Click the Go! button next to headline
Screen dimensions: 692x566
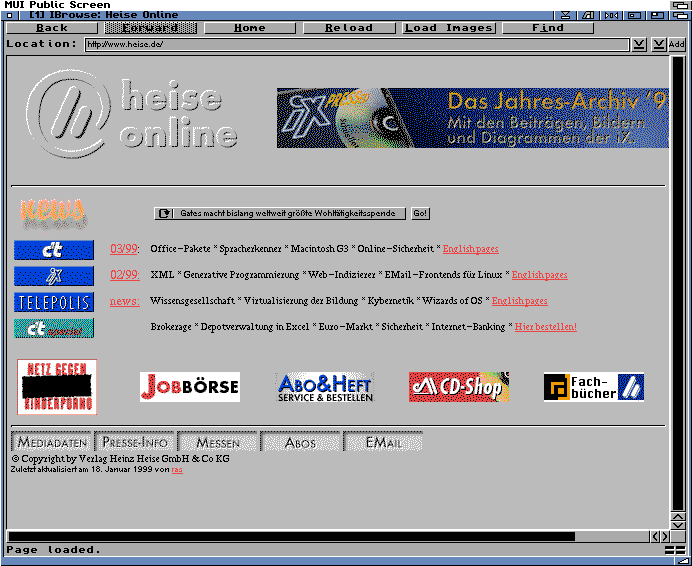(x=421, y=214)
